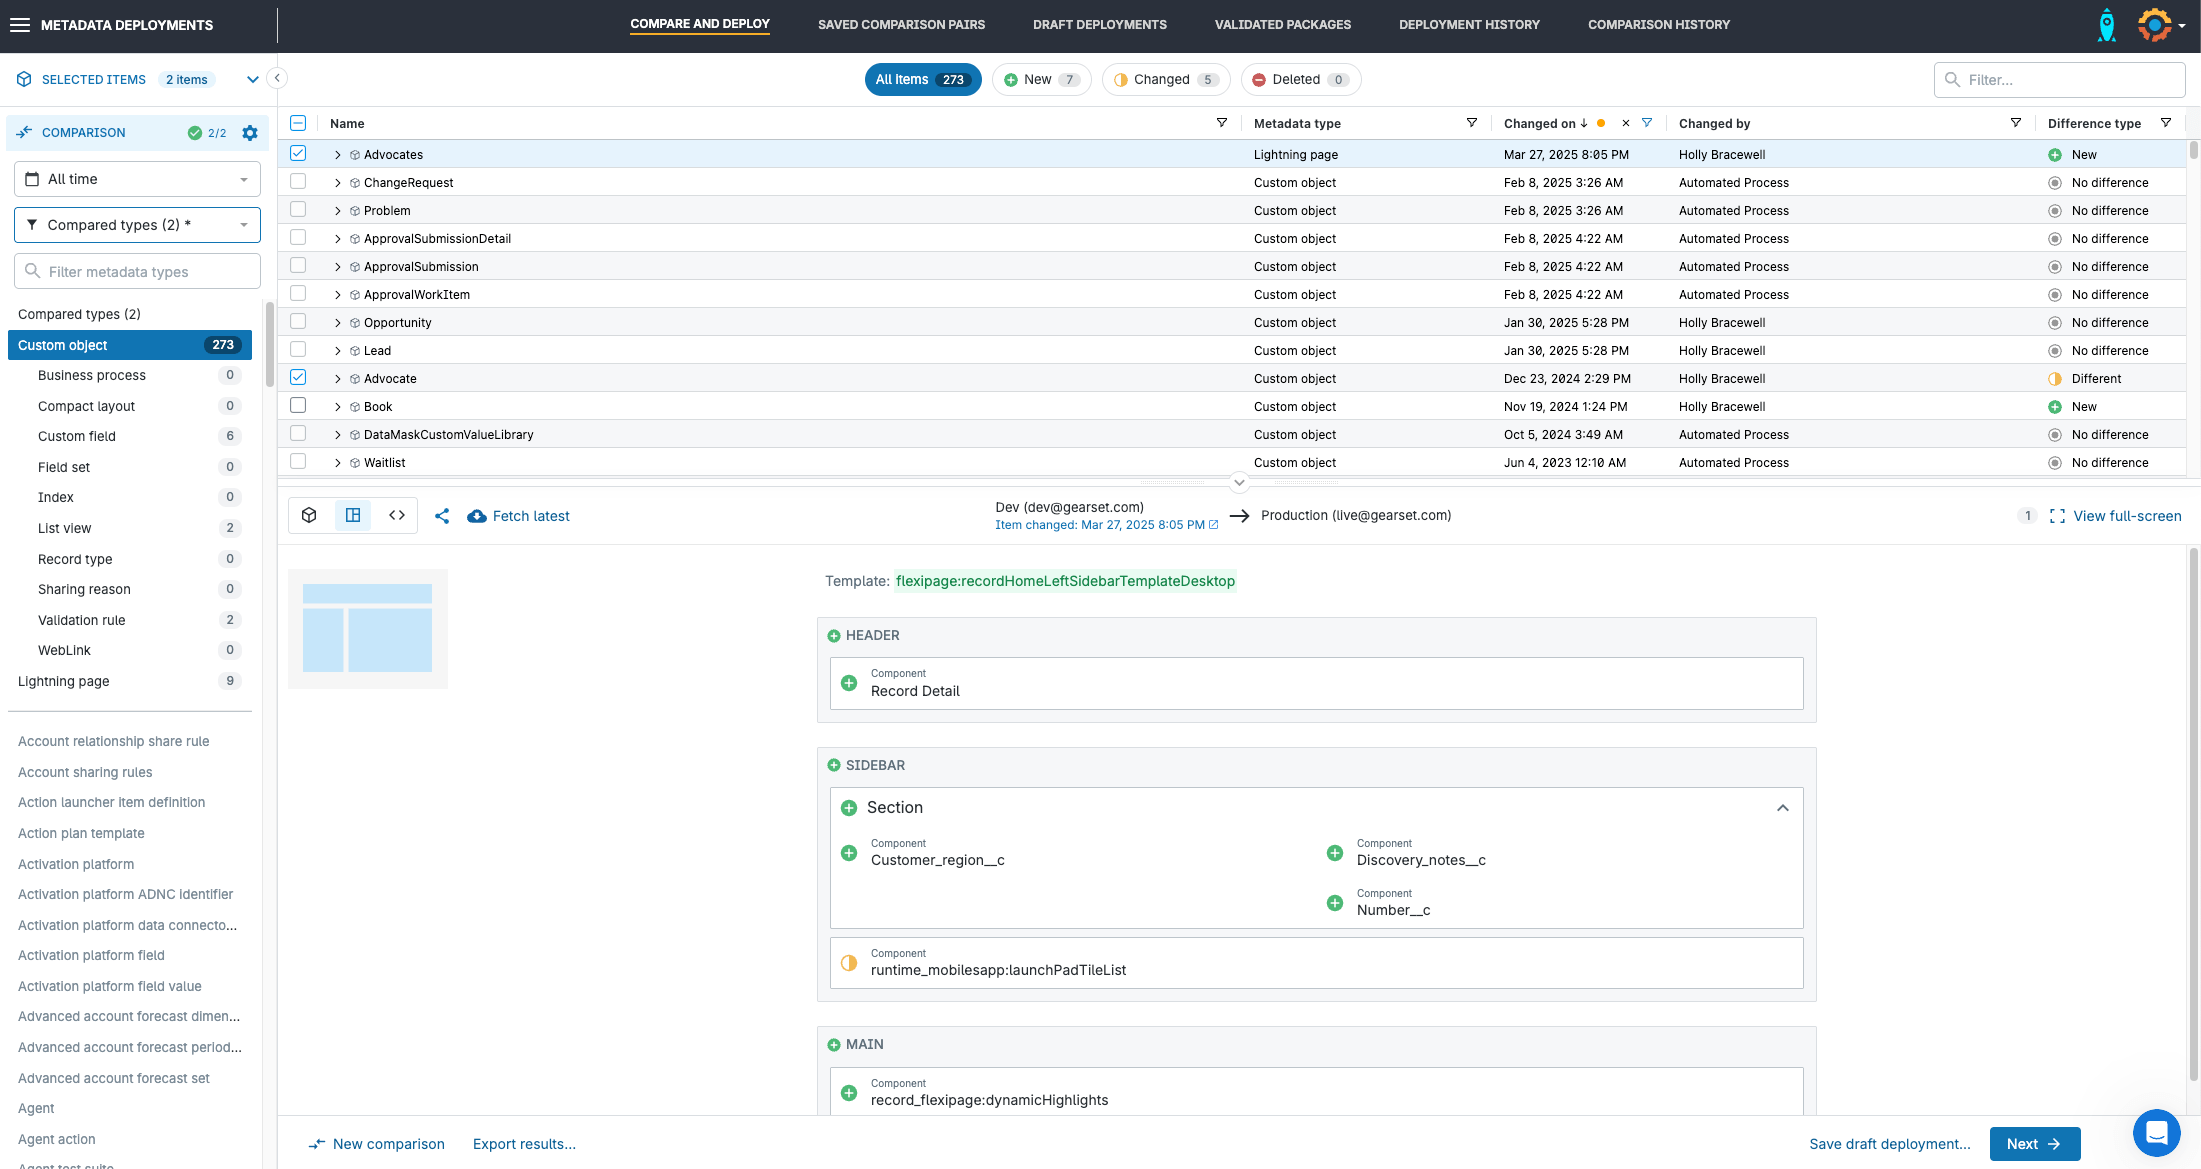Open the object view cube icon

(309, 515)
